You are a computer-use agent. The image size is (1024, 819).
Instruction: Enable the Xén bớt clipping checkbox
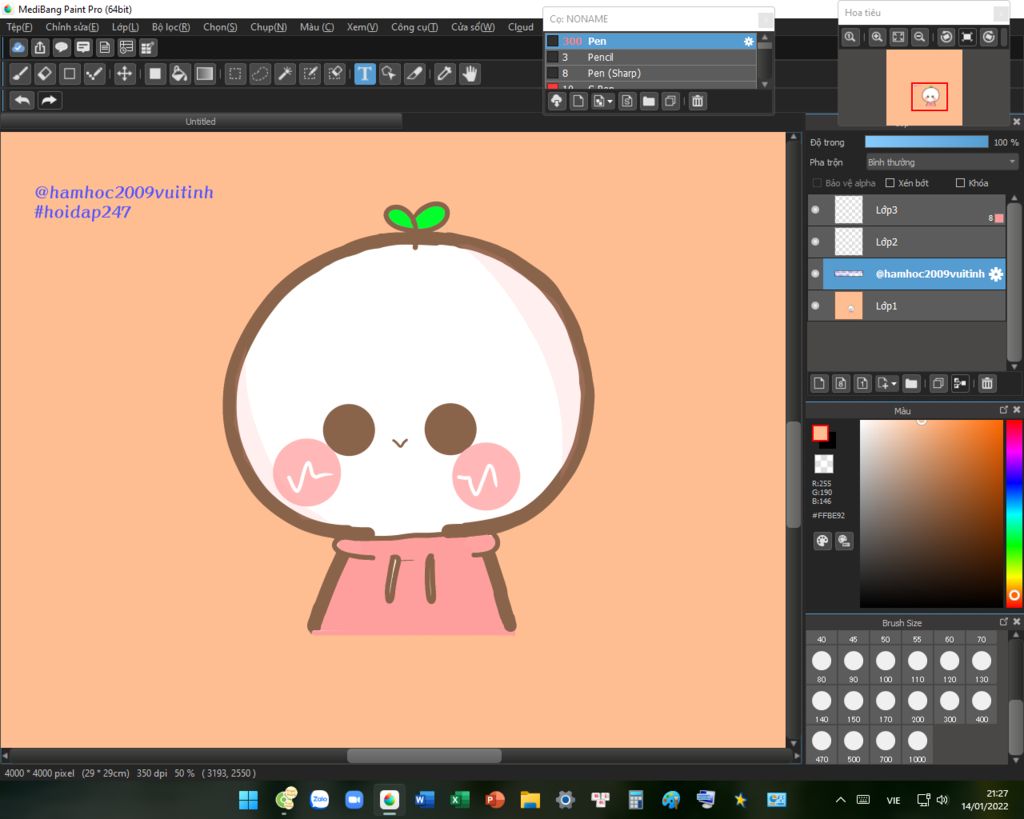click(x=889, y=183)
